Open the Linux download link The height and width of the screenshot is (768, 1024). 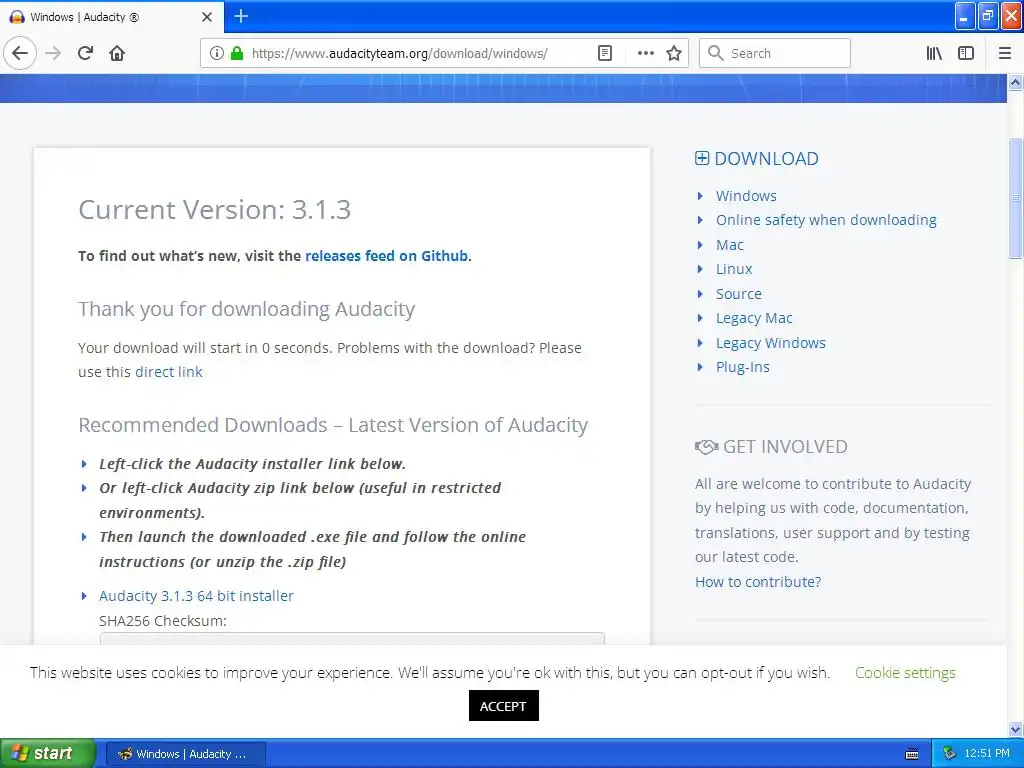click(x=734, y=269)
